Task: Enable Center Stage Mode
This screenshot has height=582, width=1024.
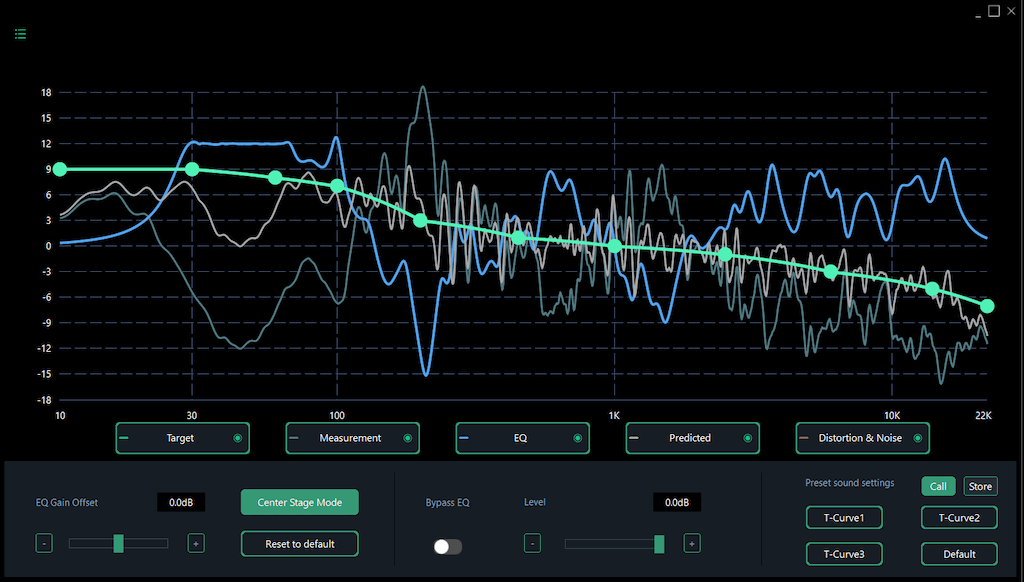Action: click(x=299, y=502)
